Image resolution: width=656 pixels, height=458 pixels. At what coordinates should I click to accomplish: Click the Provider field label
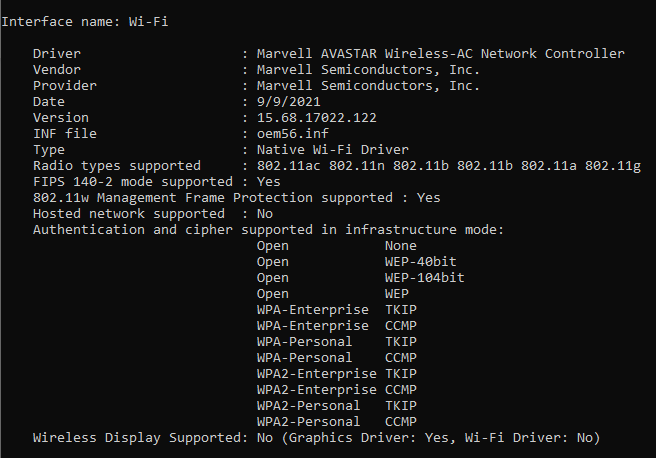coord(64,86)
